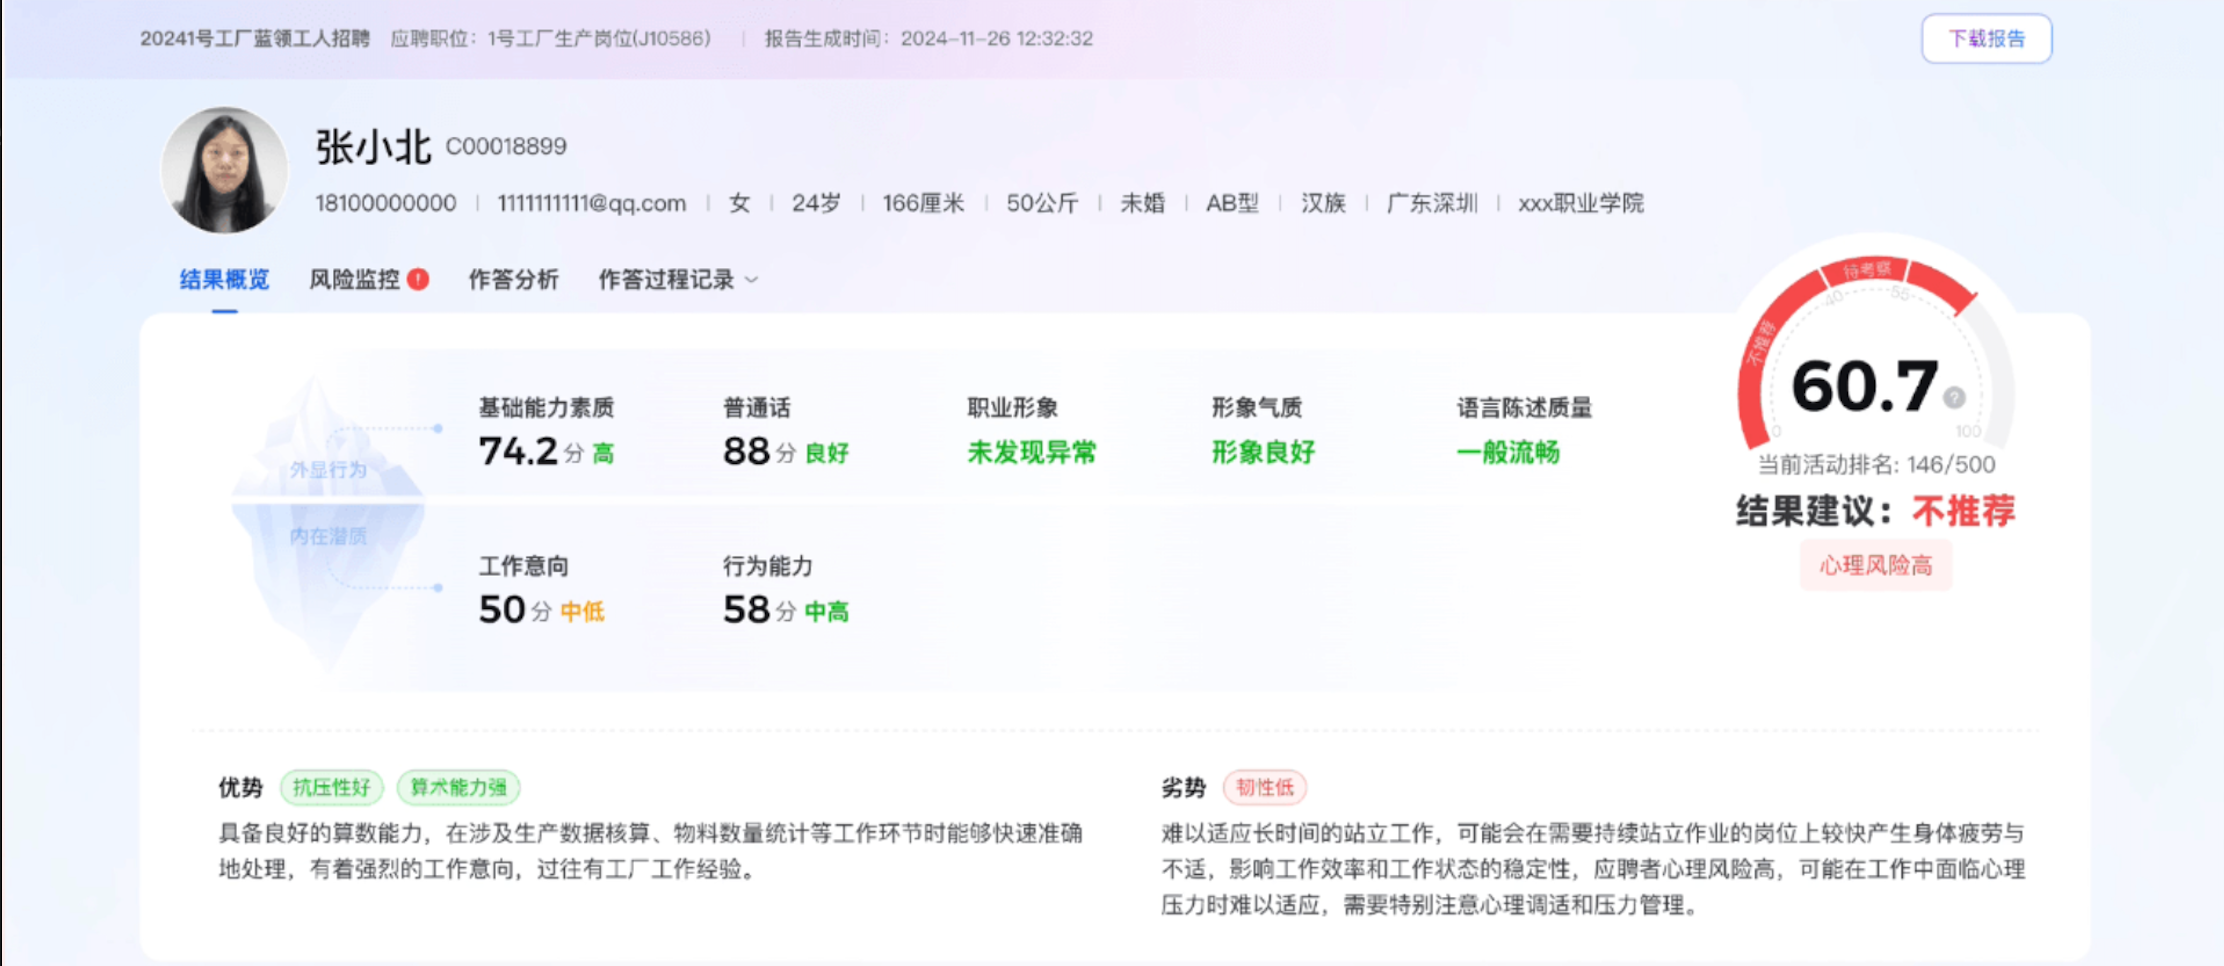
Task: Click the phone number 18100000000
Action: coord(386,203)
